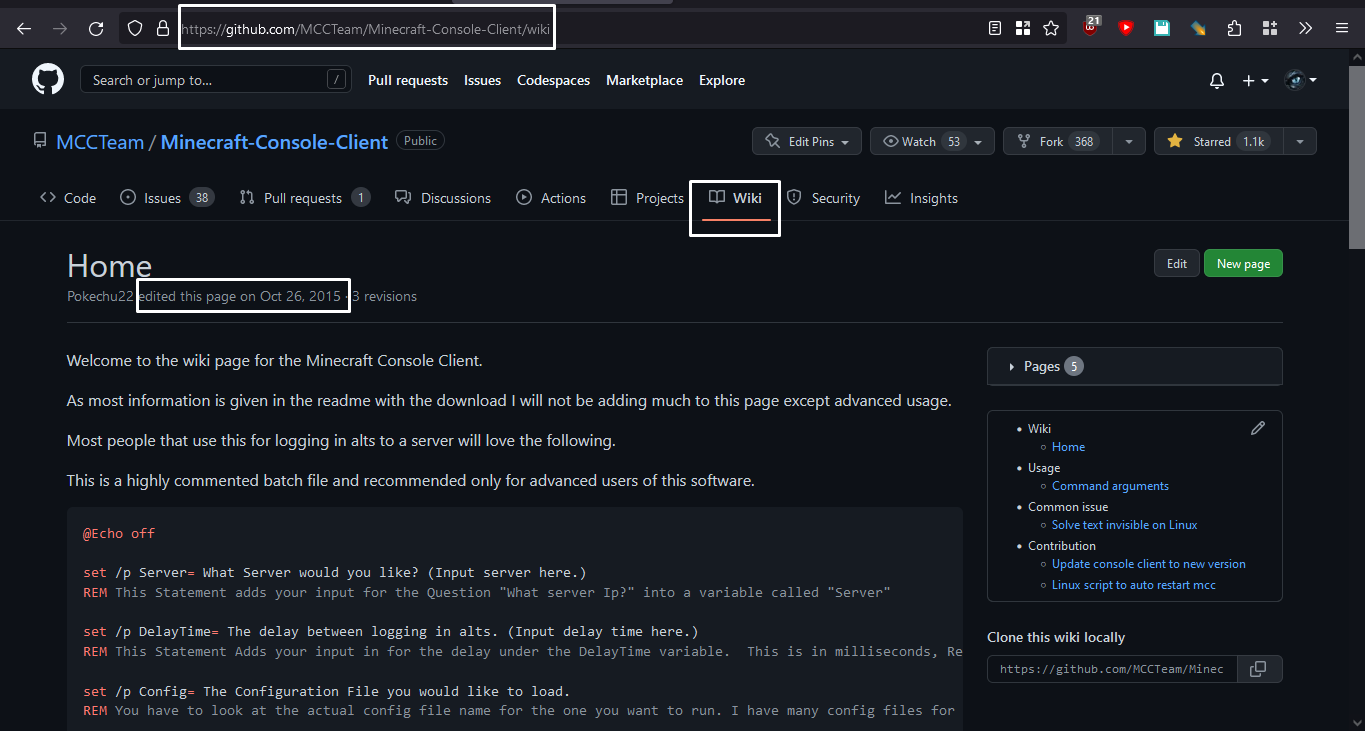
Task: Open the Pull requests tab
Action: (304, 198)
